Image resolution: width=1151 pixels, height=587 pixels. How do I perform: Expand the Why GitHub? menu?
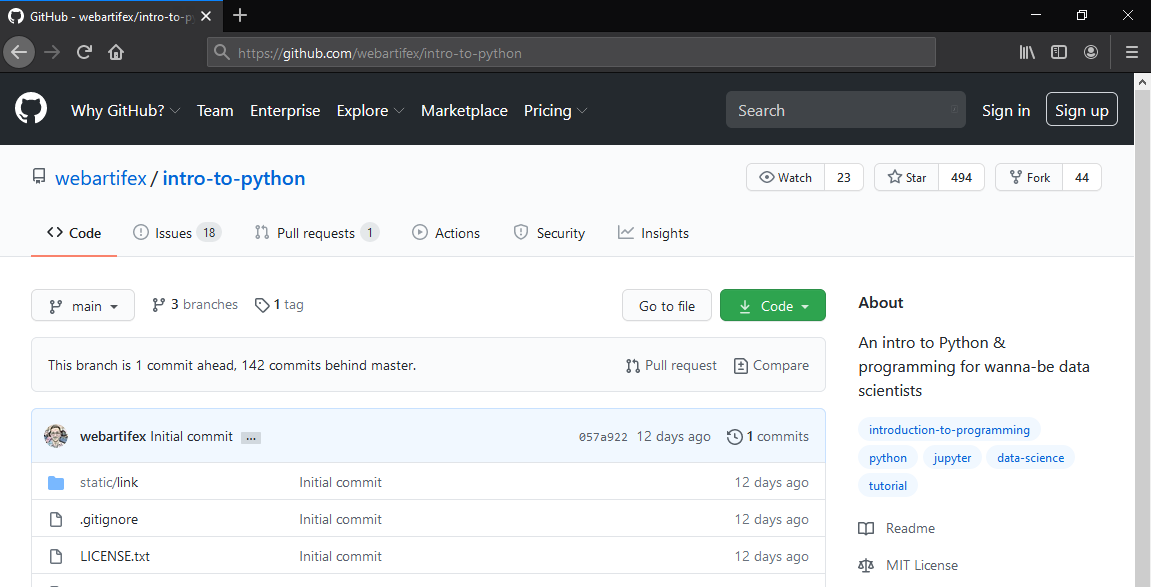pos(125,110)
